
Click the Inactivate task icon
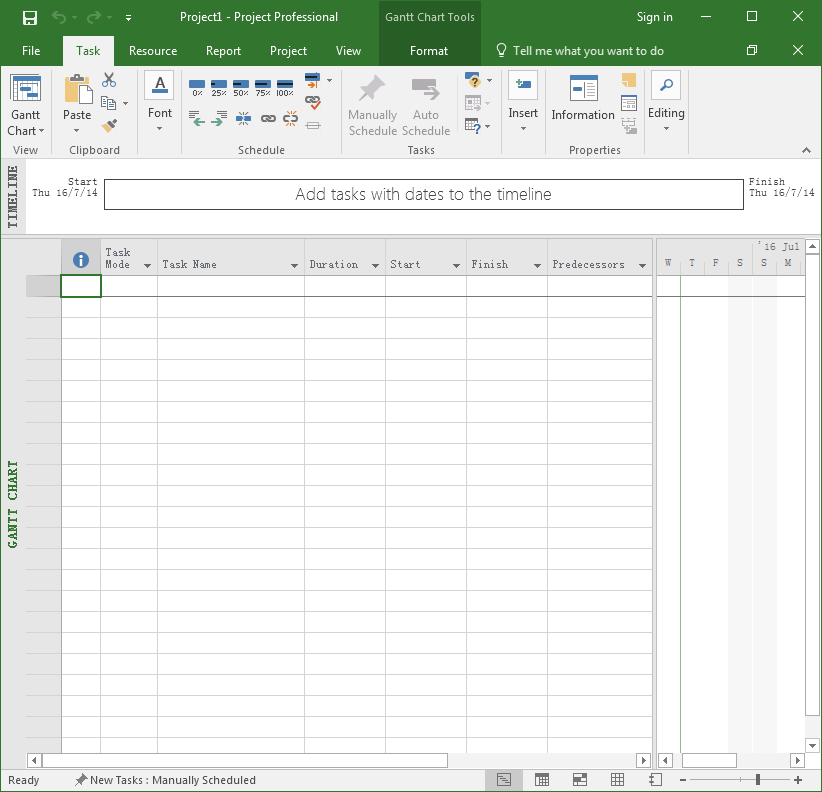[x=313, y=125]
